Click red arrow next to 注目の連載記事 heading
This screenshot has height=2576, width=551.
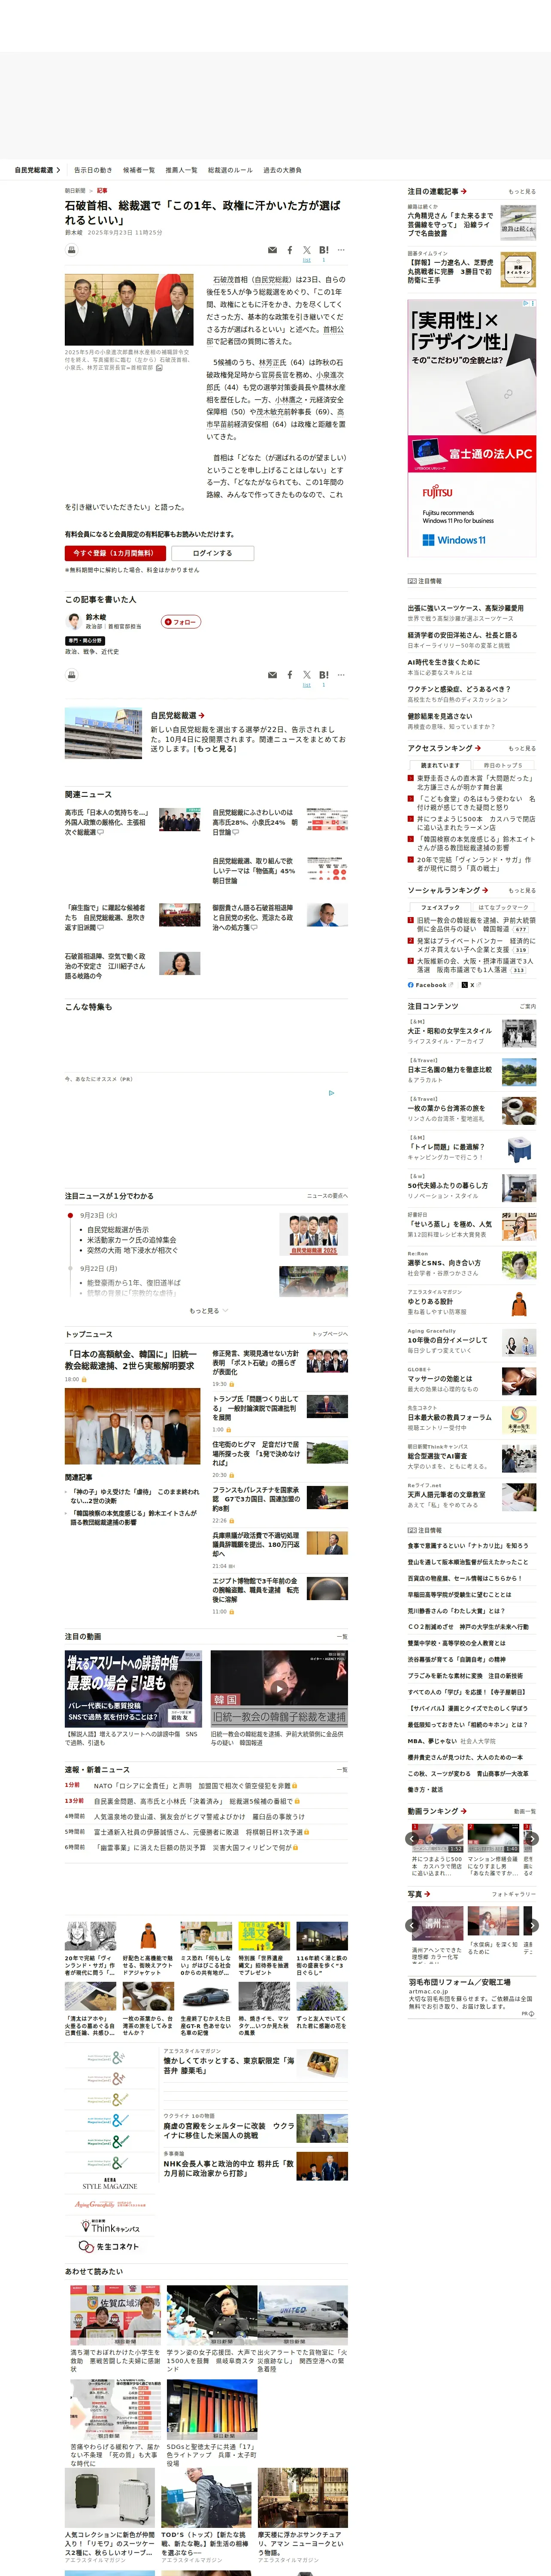tap(464, 191)
